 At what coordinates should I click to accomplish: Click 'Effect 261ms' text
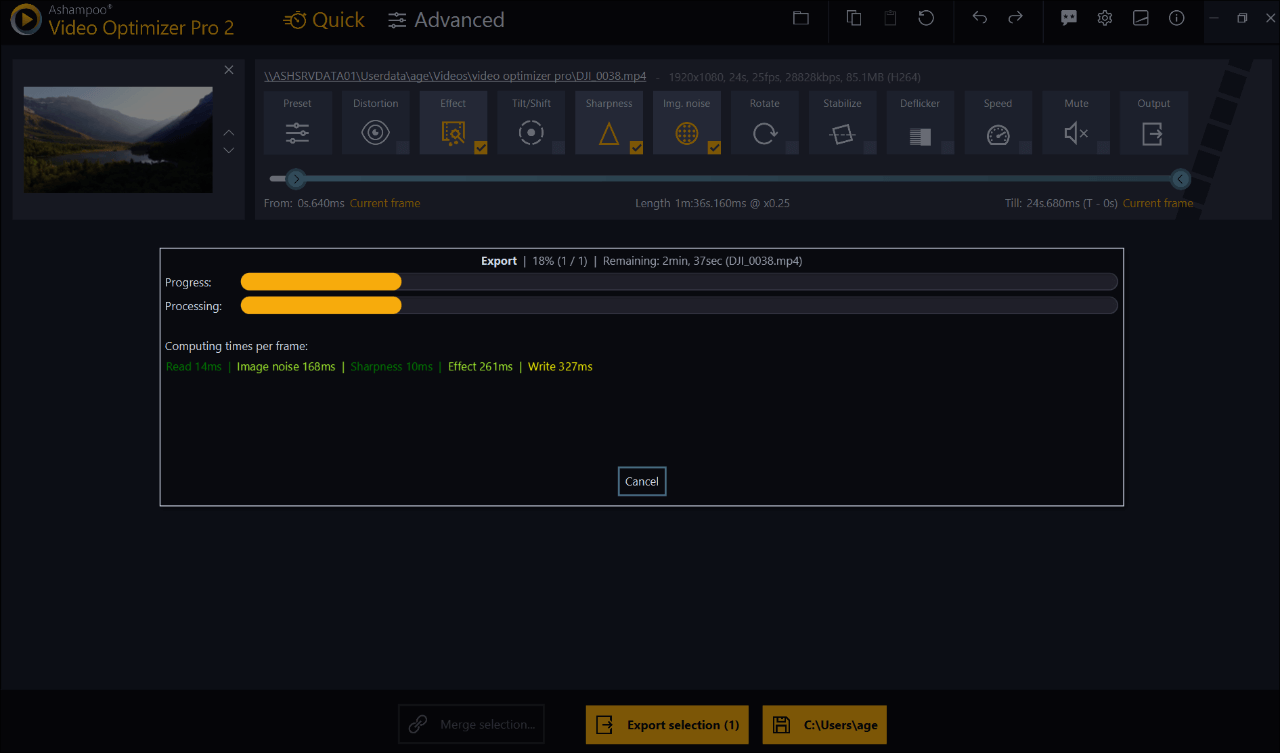pyautogui.click(x=480, y=367)
